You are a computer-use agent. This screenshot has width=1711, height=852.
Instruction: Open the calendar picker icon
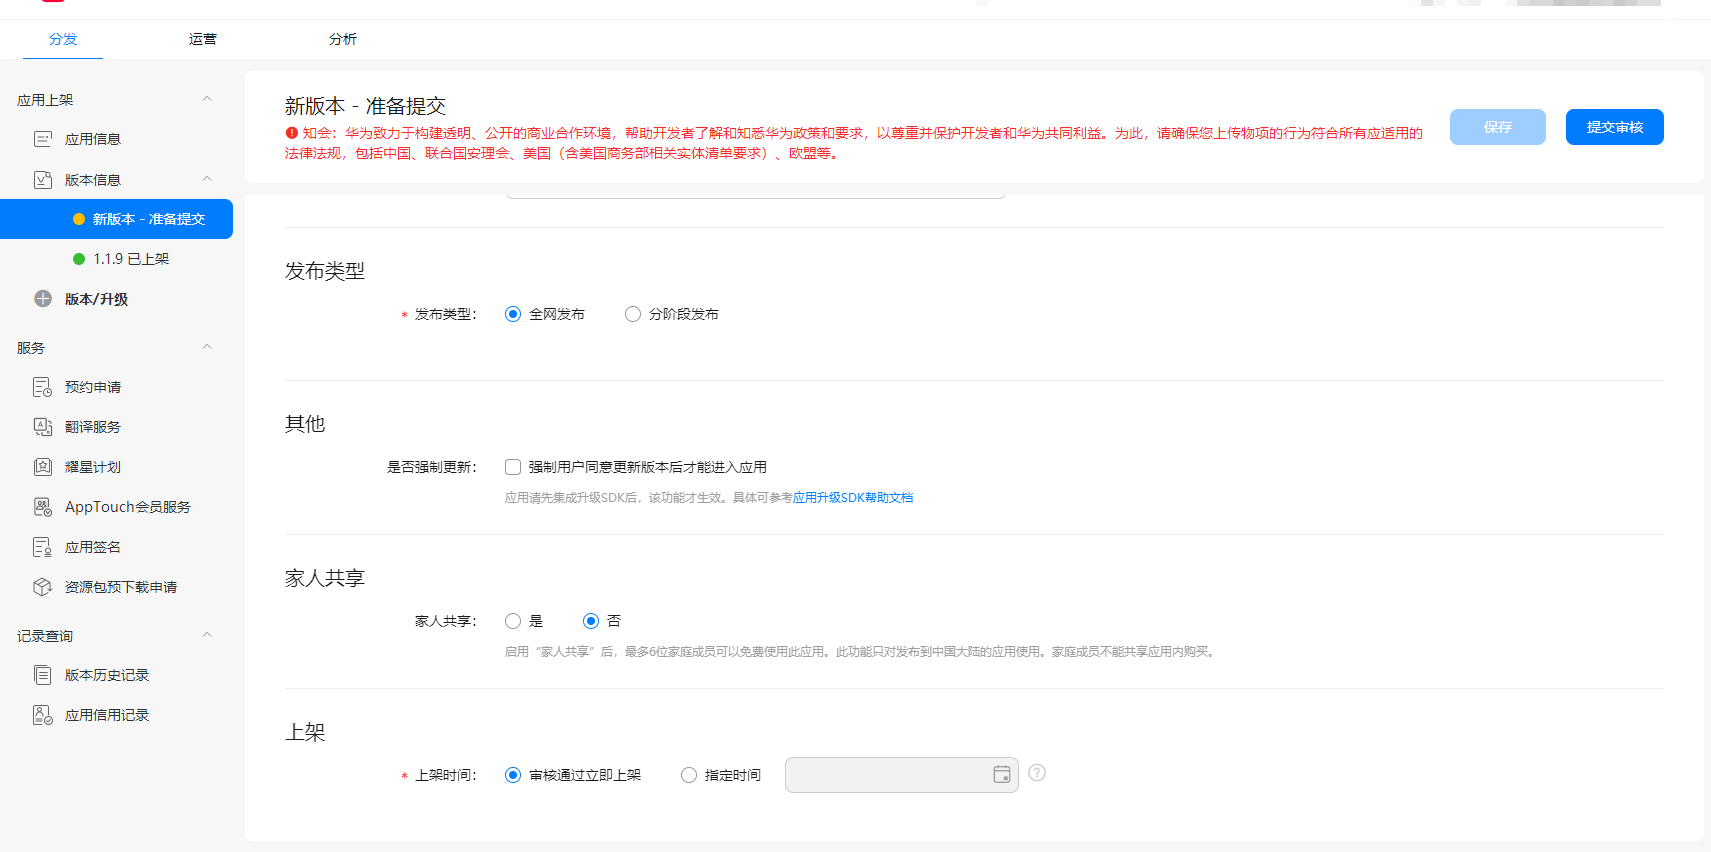pos(1002,775)
